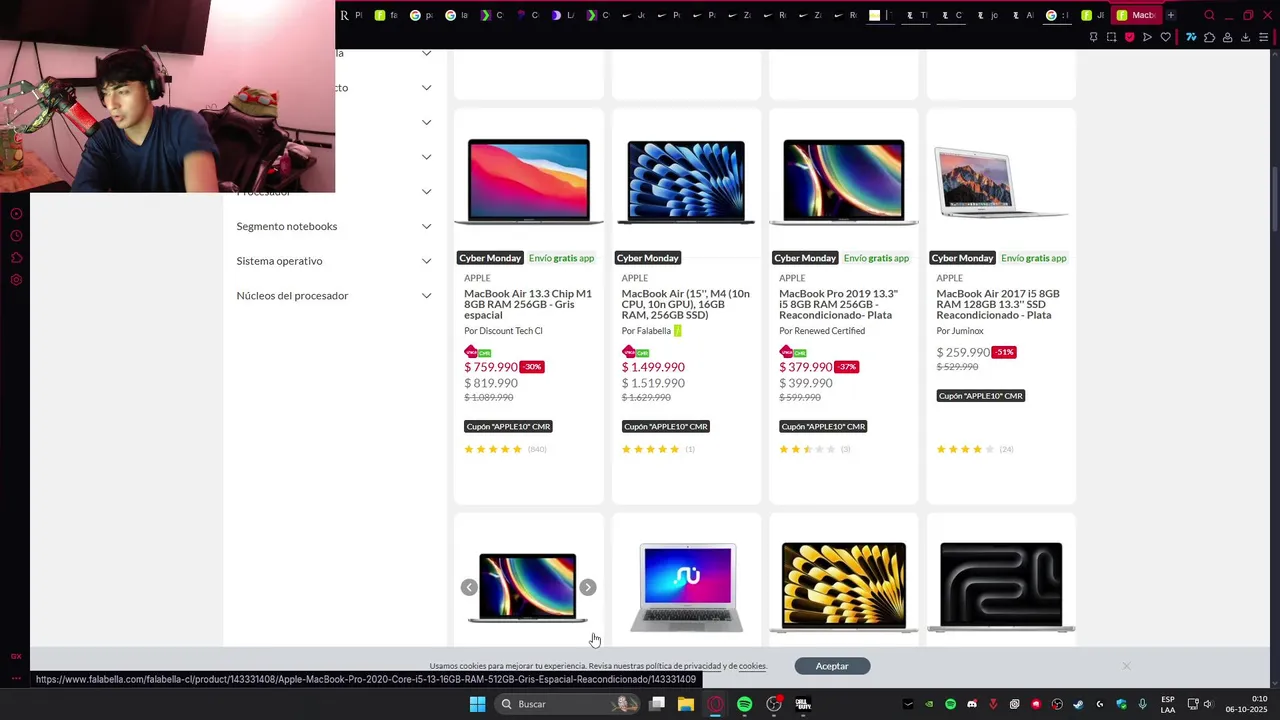This screenshot has width=1280, height=720.
Task: Open browser downloads icon
Action: tap(1245, 37)
